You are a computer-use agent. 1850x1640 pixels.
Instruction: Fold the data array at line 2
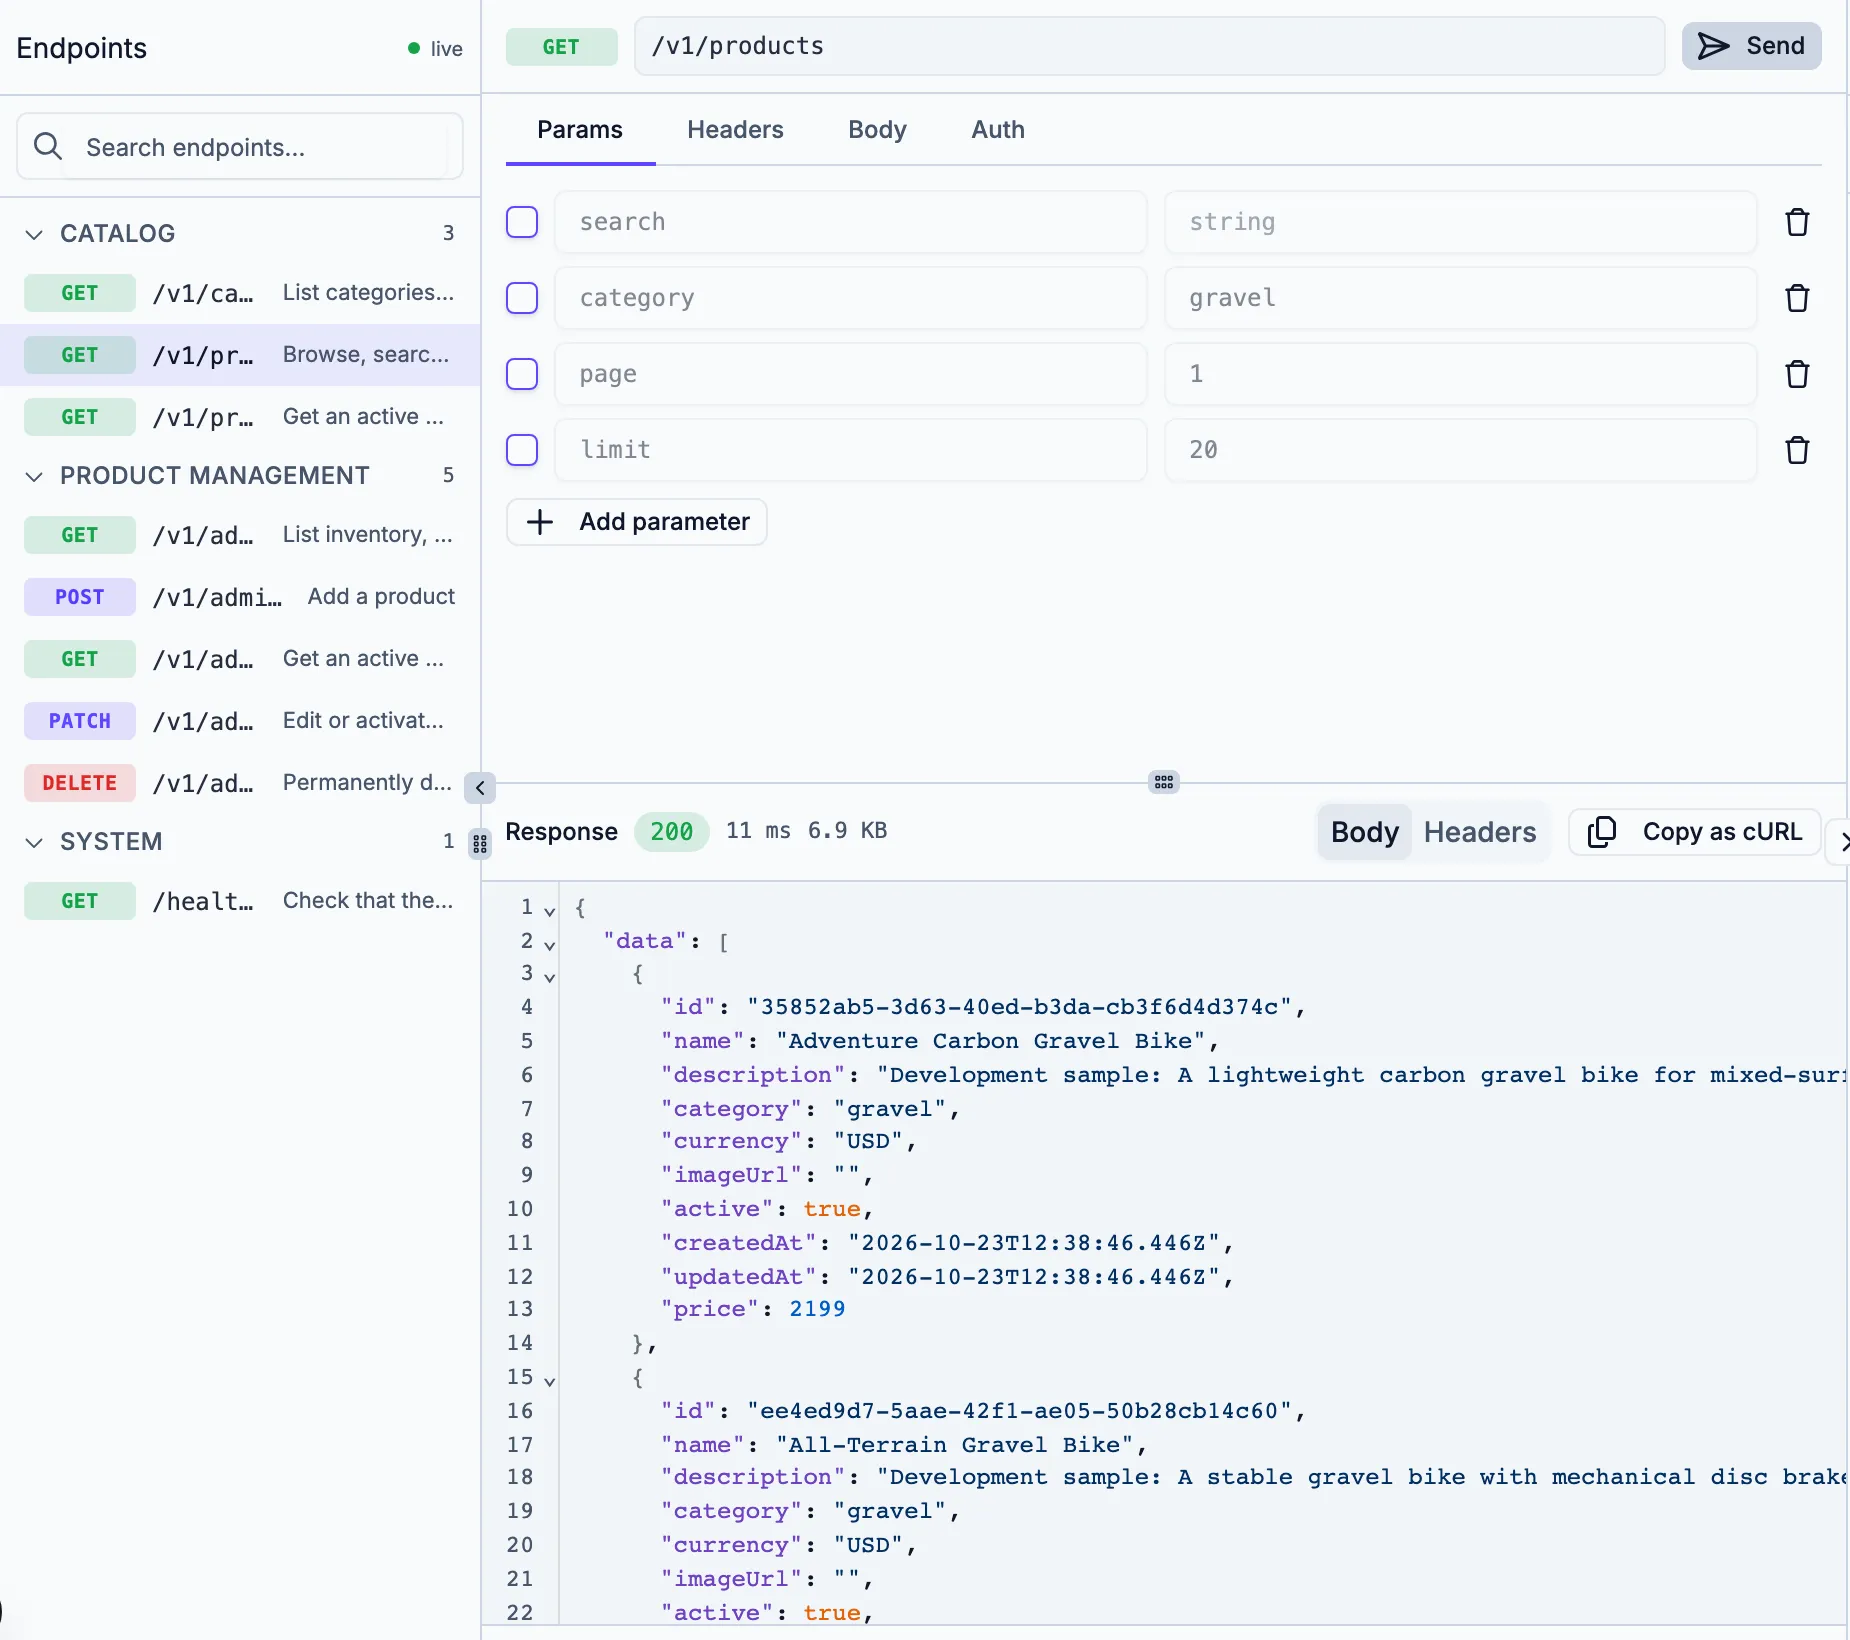549,944
